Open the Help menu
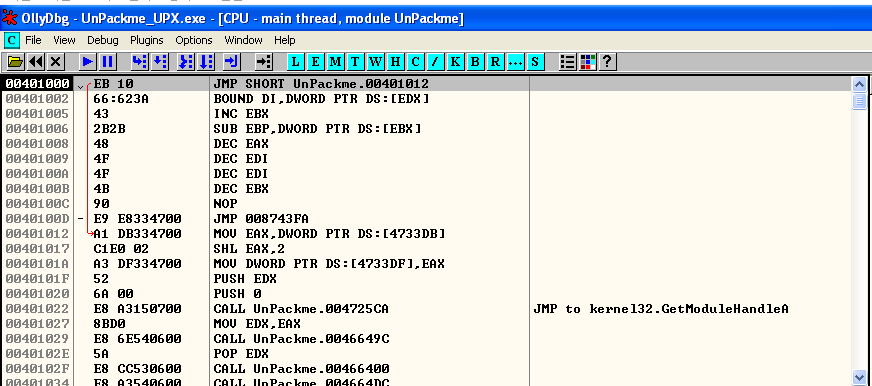 click(285, 40)
